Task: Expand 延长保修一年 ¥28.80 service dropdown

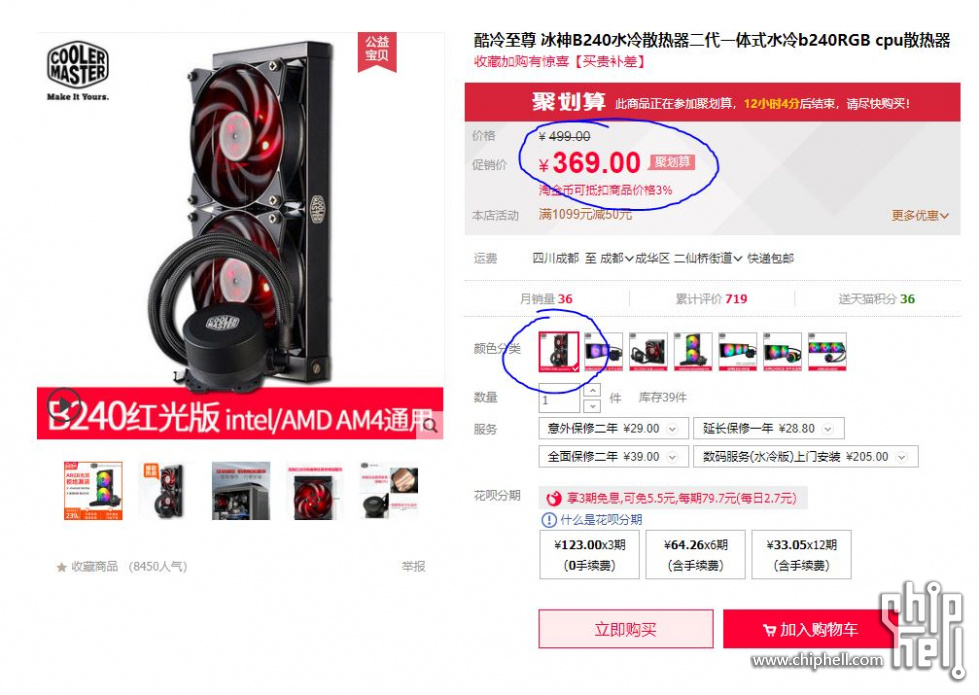Action: pos(828,429)
